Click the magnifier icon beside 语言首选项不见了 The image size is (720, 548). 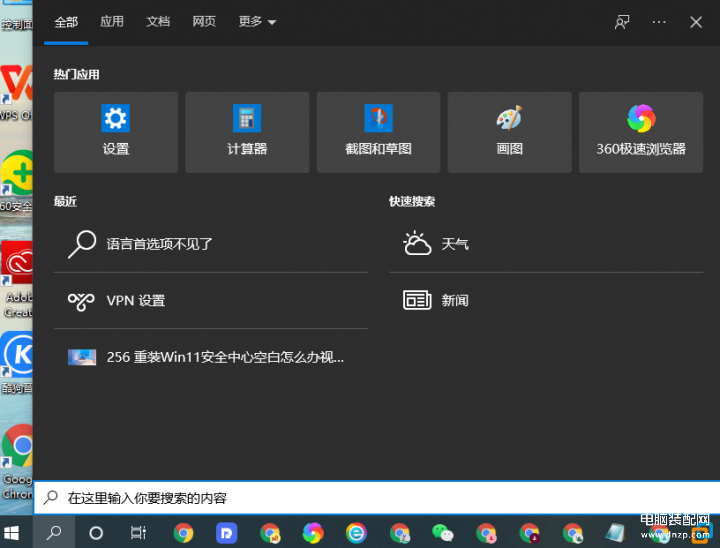tap(82, 244)
